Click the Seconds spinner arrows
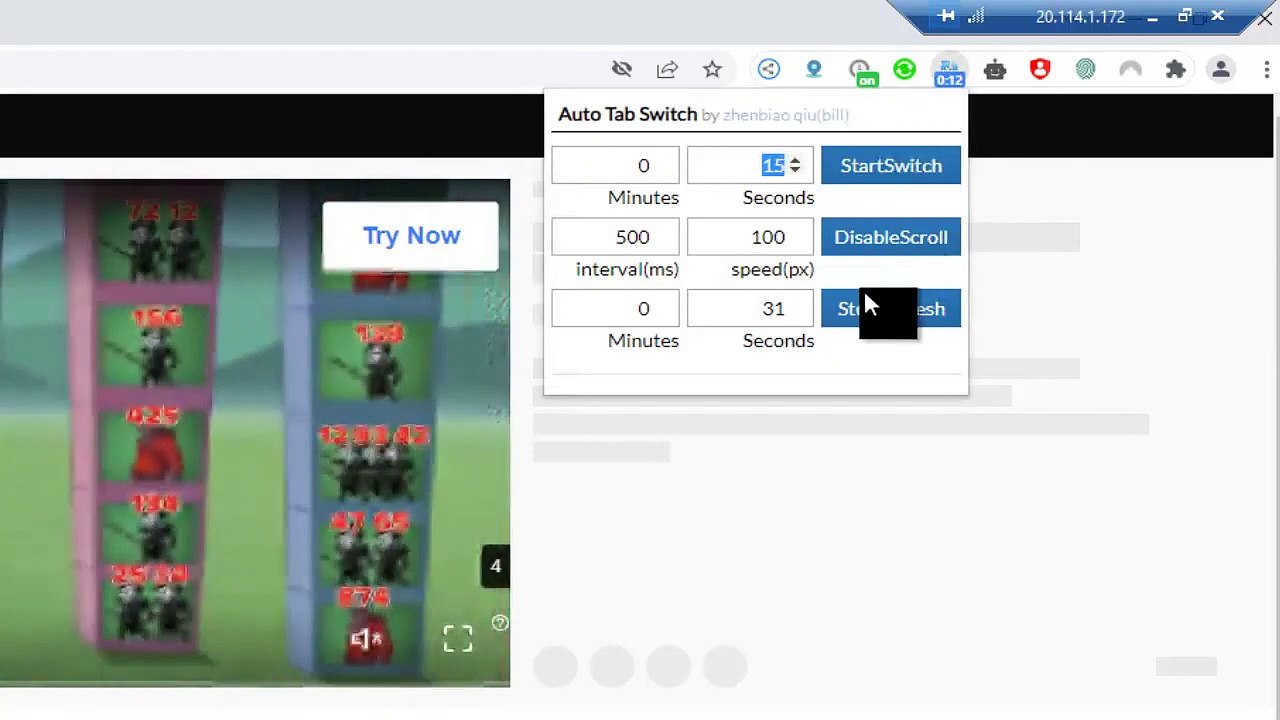Image resolution: width=1280 pixels, height=720 pixels. 795,165
